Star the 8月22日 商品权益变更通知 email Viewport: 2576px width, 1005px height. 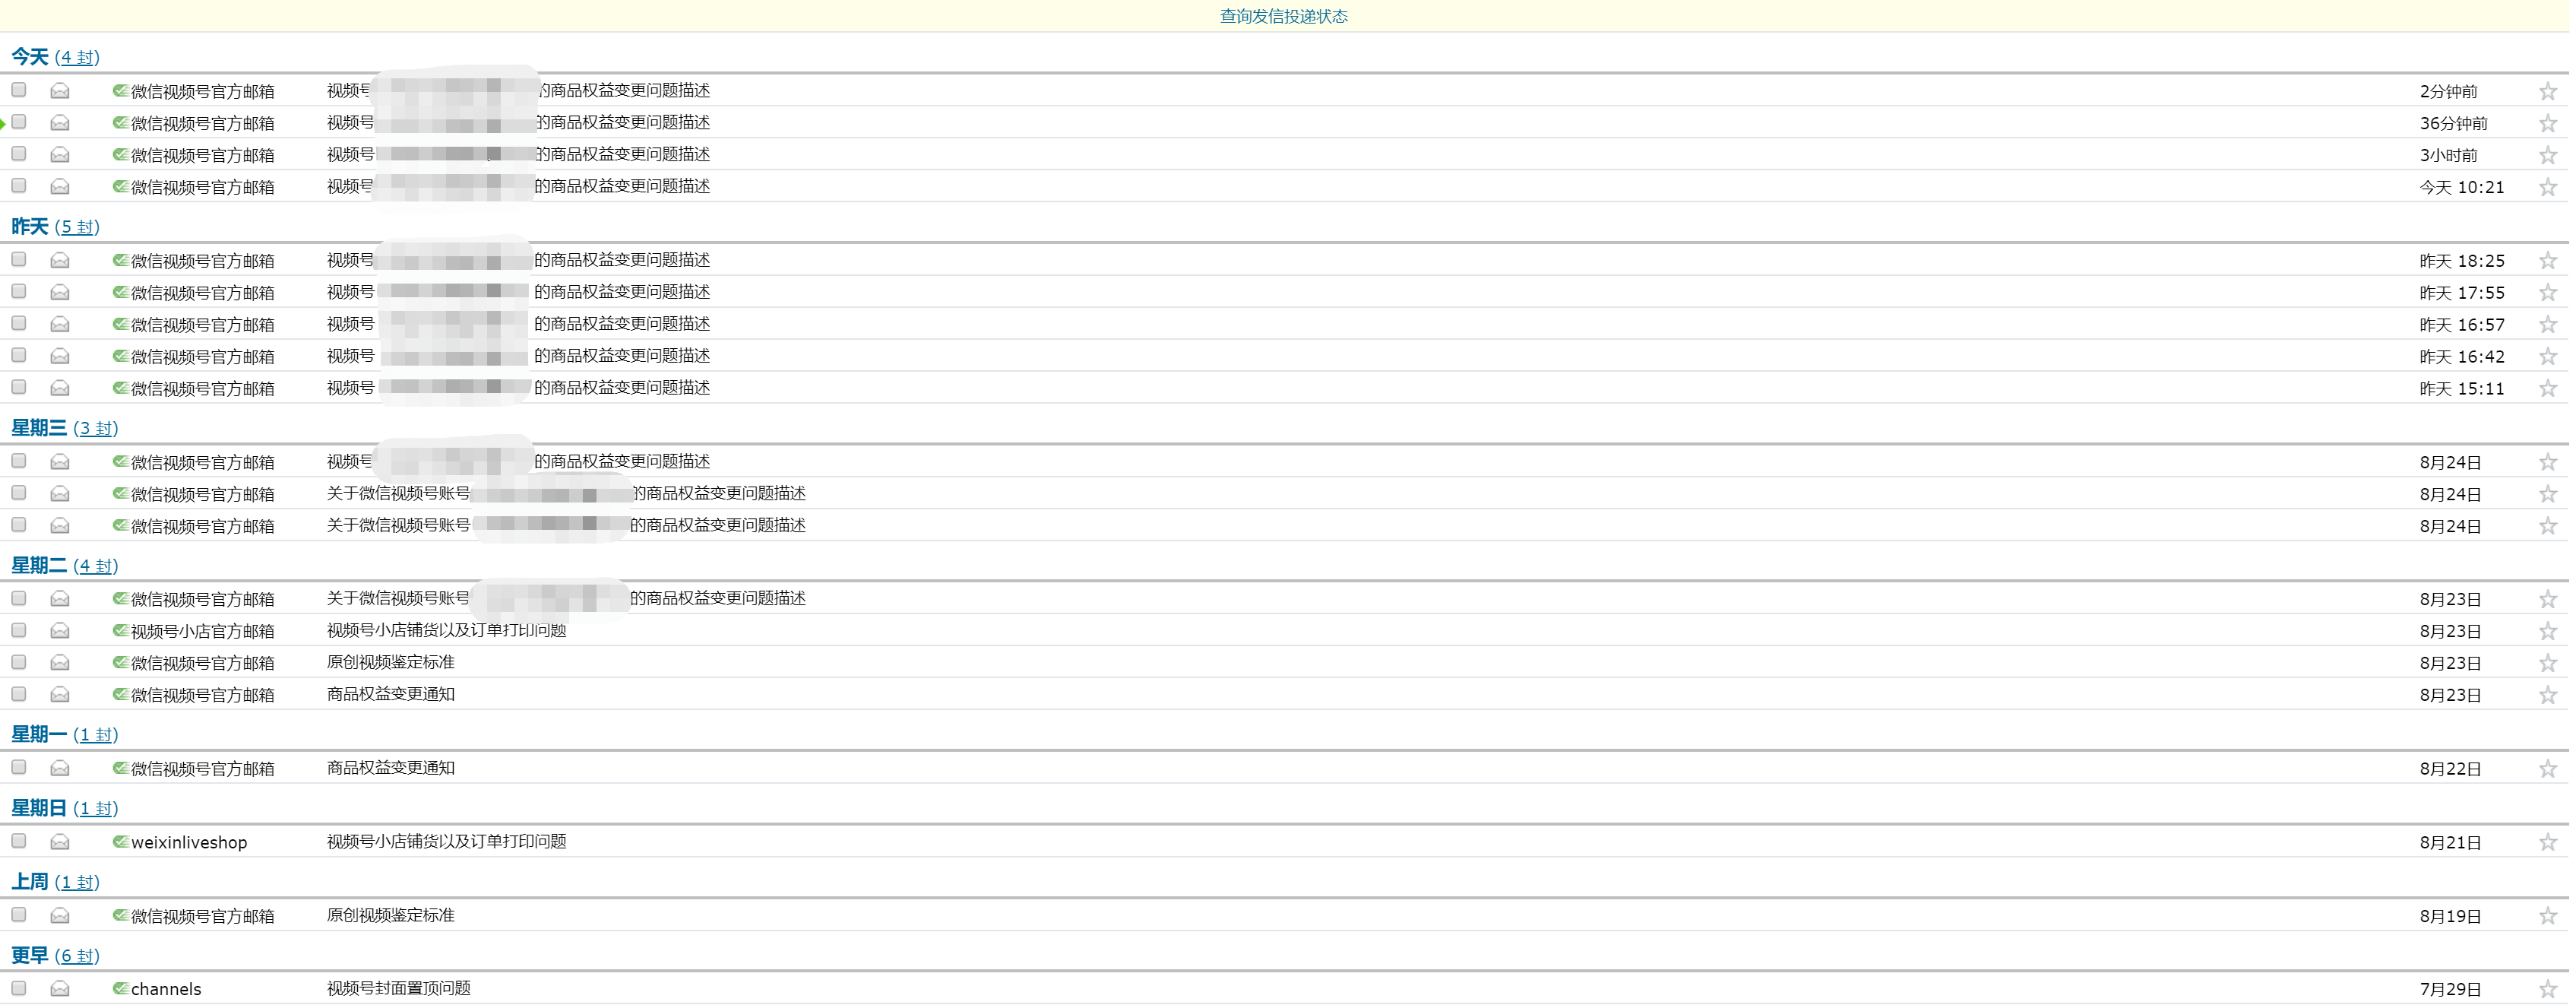(x=2554, y=771)
